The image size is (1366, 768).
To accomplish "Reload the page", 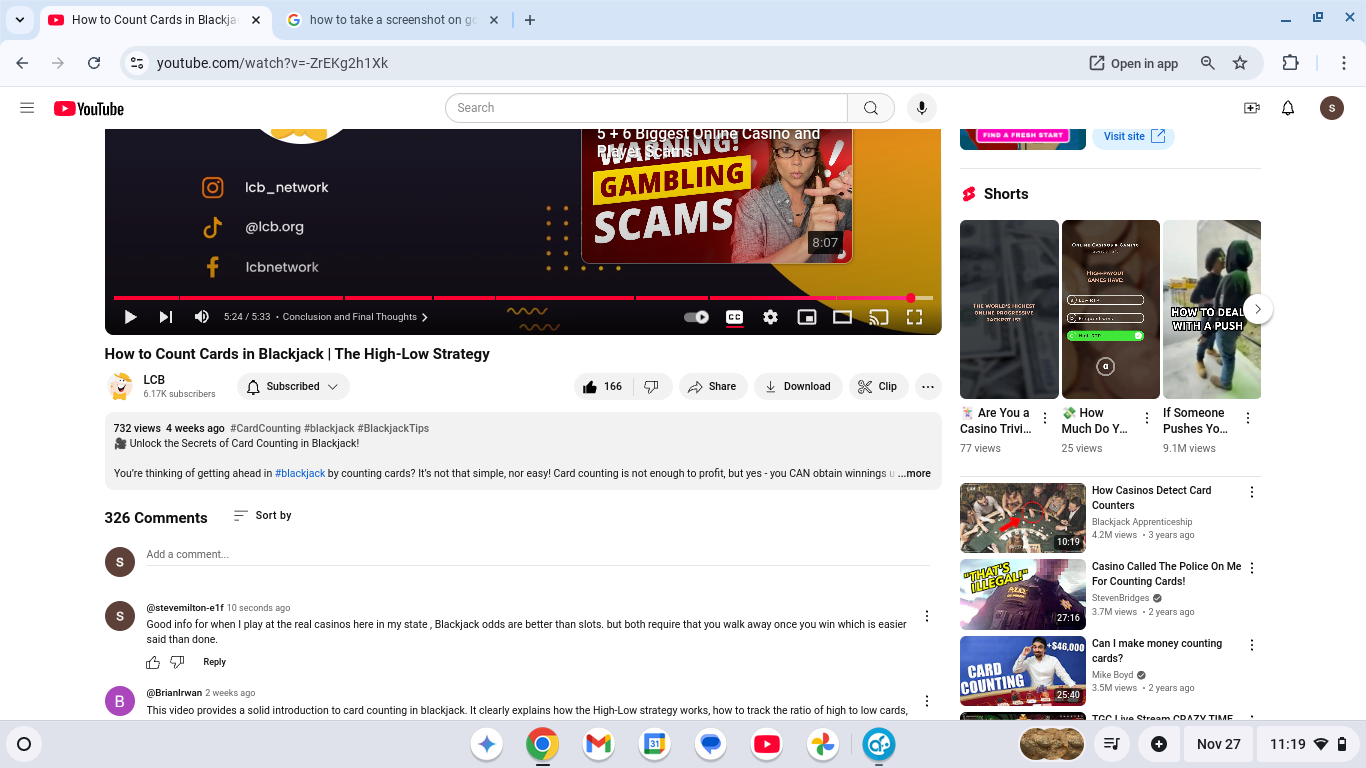I will (94, 63).
